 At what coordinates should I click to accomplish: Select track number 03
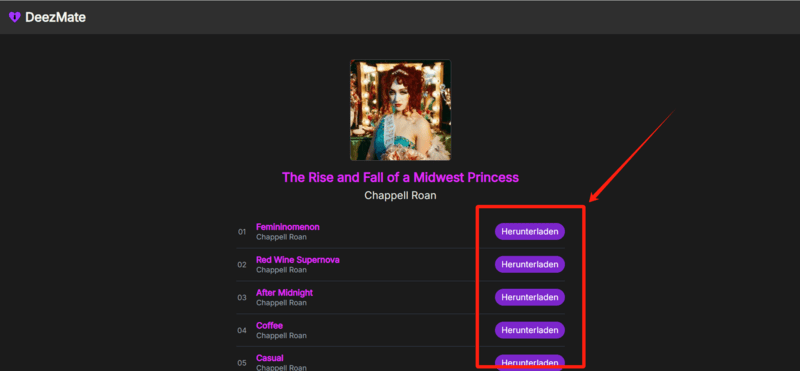coord(242,298)
